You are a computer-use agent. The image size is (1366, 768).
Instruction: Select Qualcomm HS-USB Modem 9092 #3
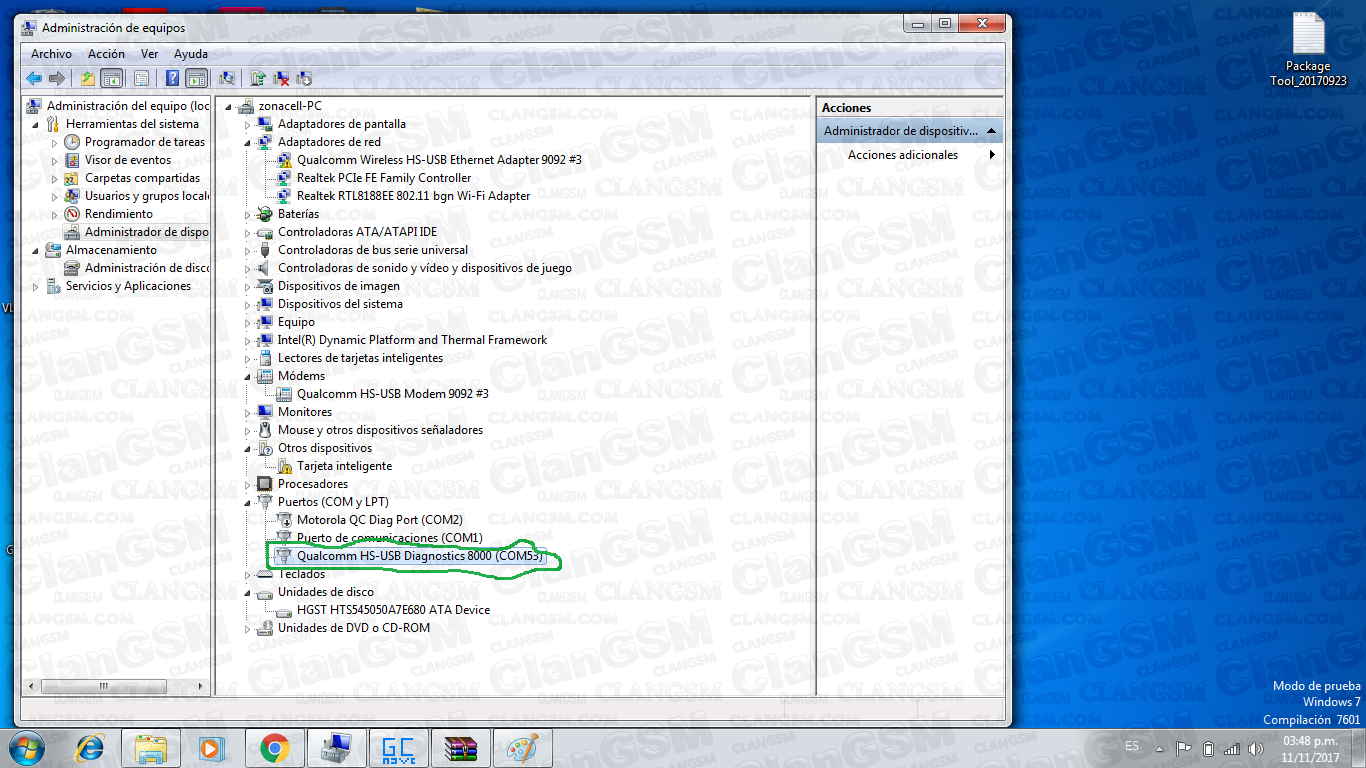pos(393,394)
